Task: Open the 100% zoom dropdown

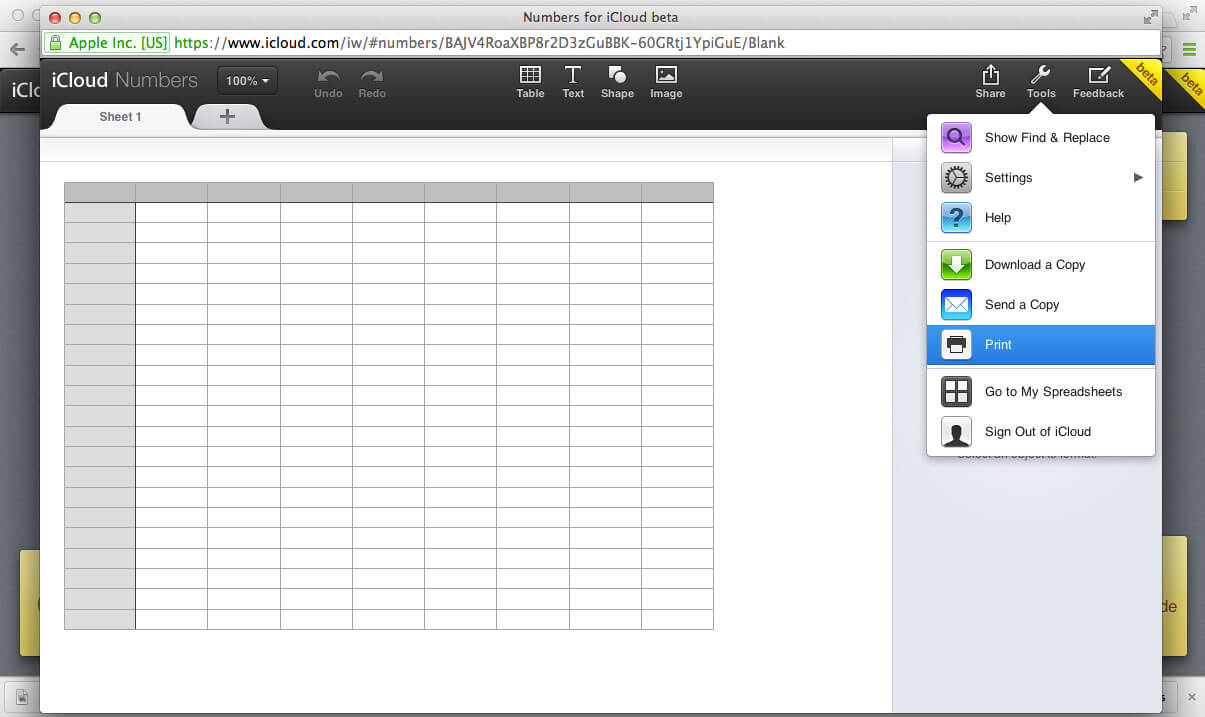Action: click(247, 81)
